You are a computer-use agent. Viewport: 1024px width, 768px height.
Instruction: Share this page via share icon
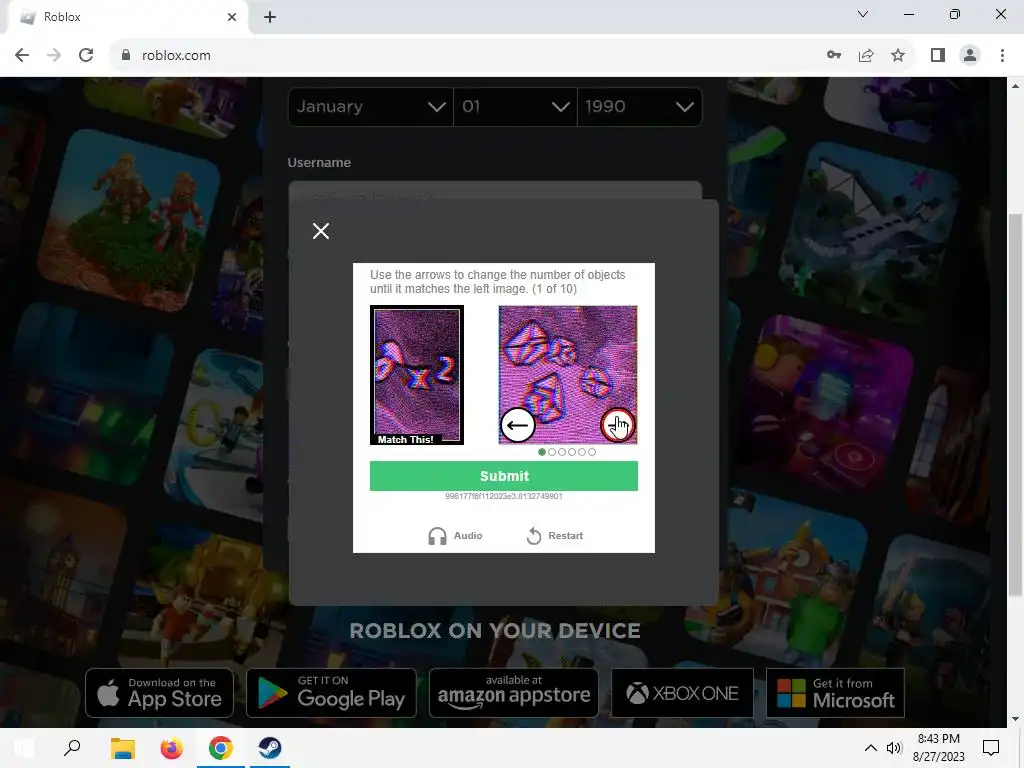point(866,56)
